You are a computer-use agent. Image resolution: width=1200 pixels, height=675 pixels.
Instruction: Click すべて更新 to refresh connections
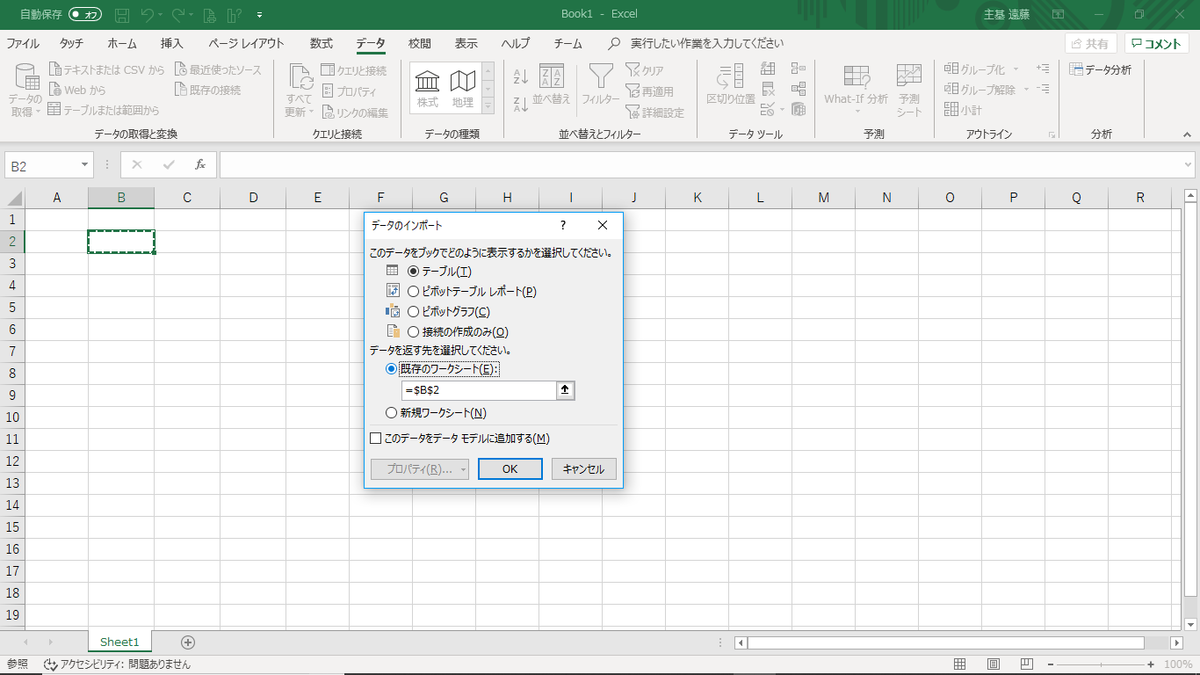[299, 88]
